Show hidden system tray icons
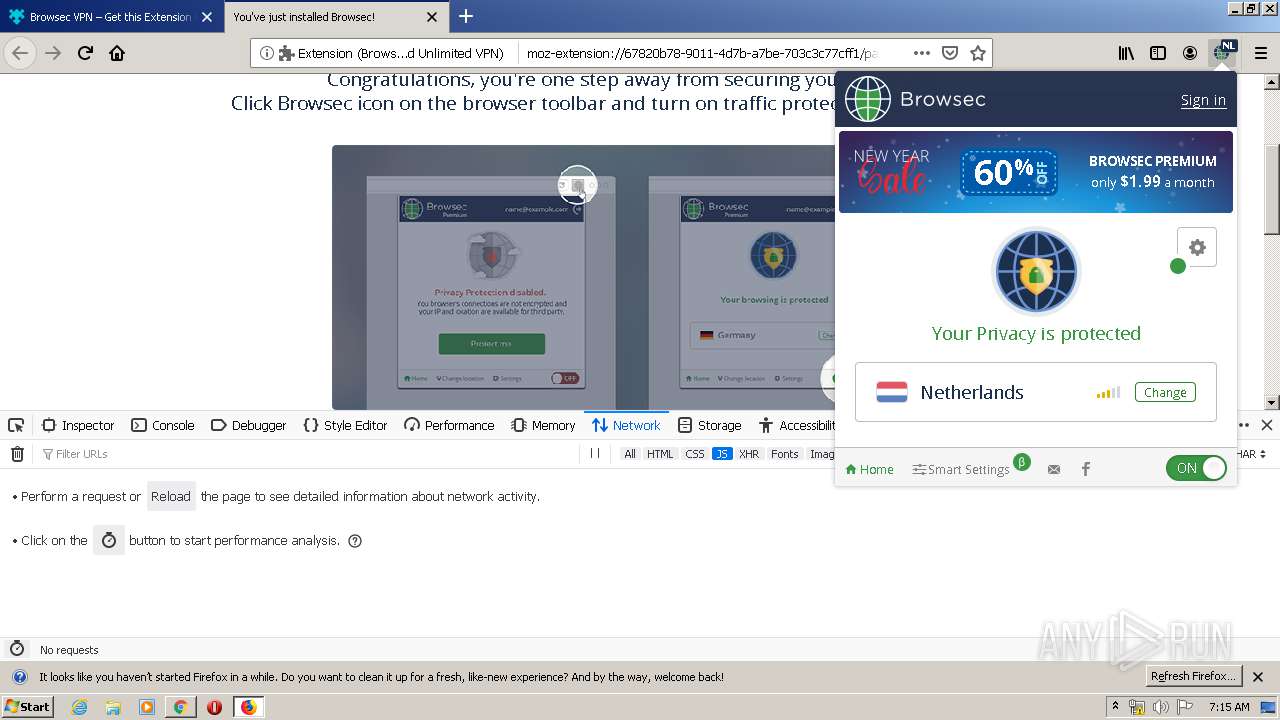1280x720 pixels. 1115,707
